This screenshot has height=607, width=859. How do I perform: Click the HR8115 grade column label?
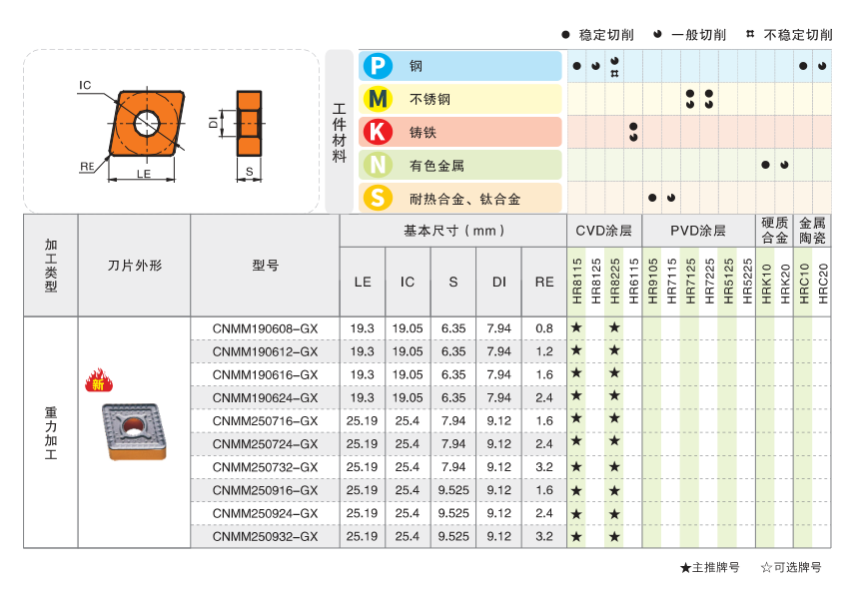(x=577, y=281)
